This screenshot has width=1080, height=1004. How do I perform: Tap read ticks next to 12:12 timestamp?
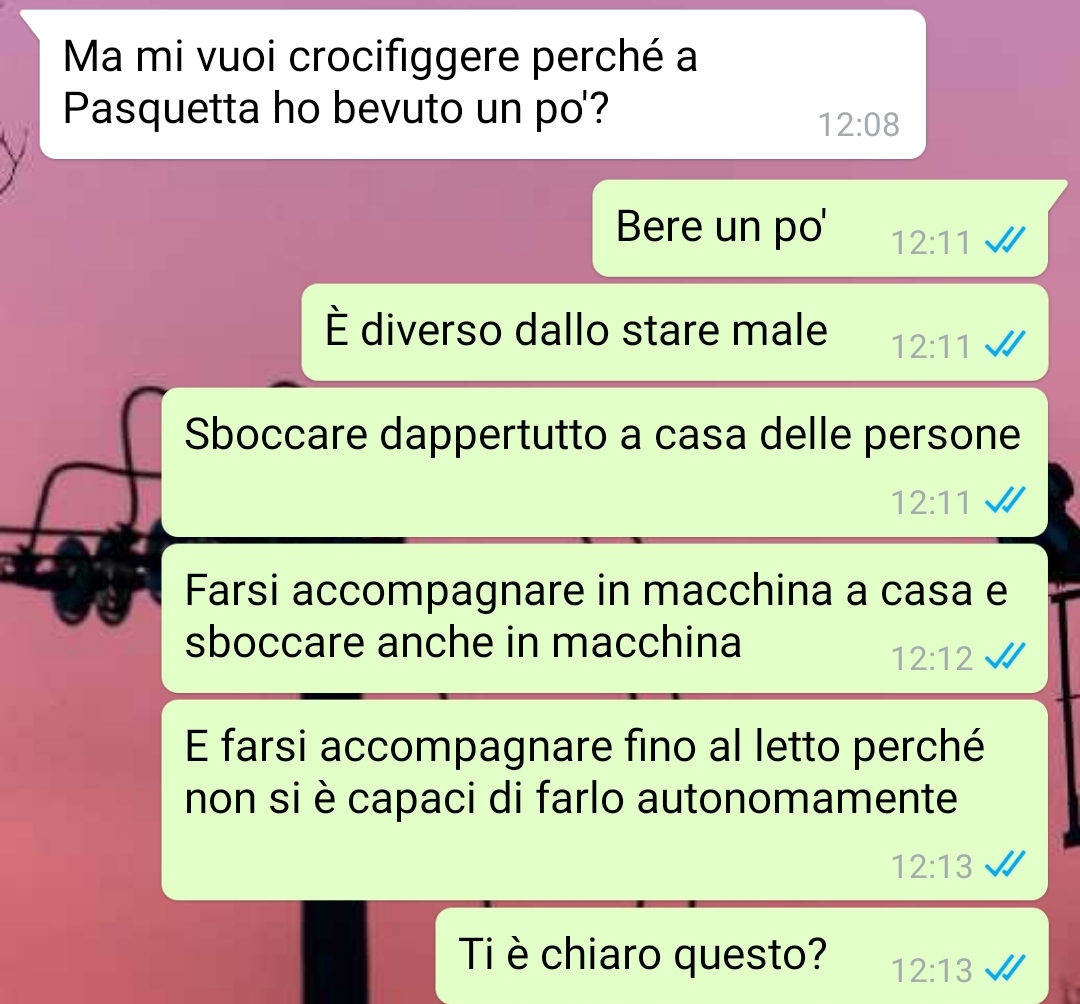[1005, 656]
